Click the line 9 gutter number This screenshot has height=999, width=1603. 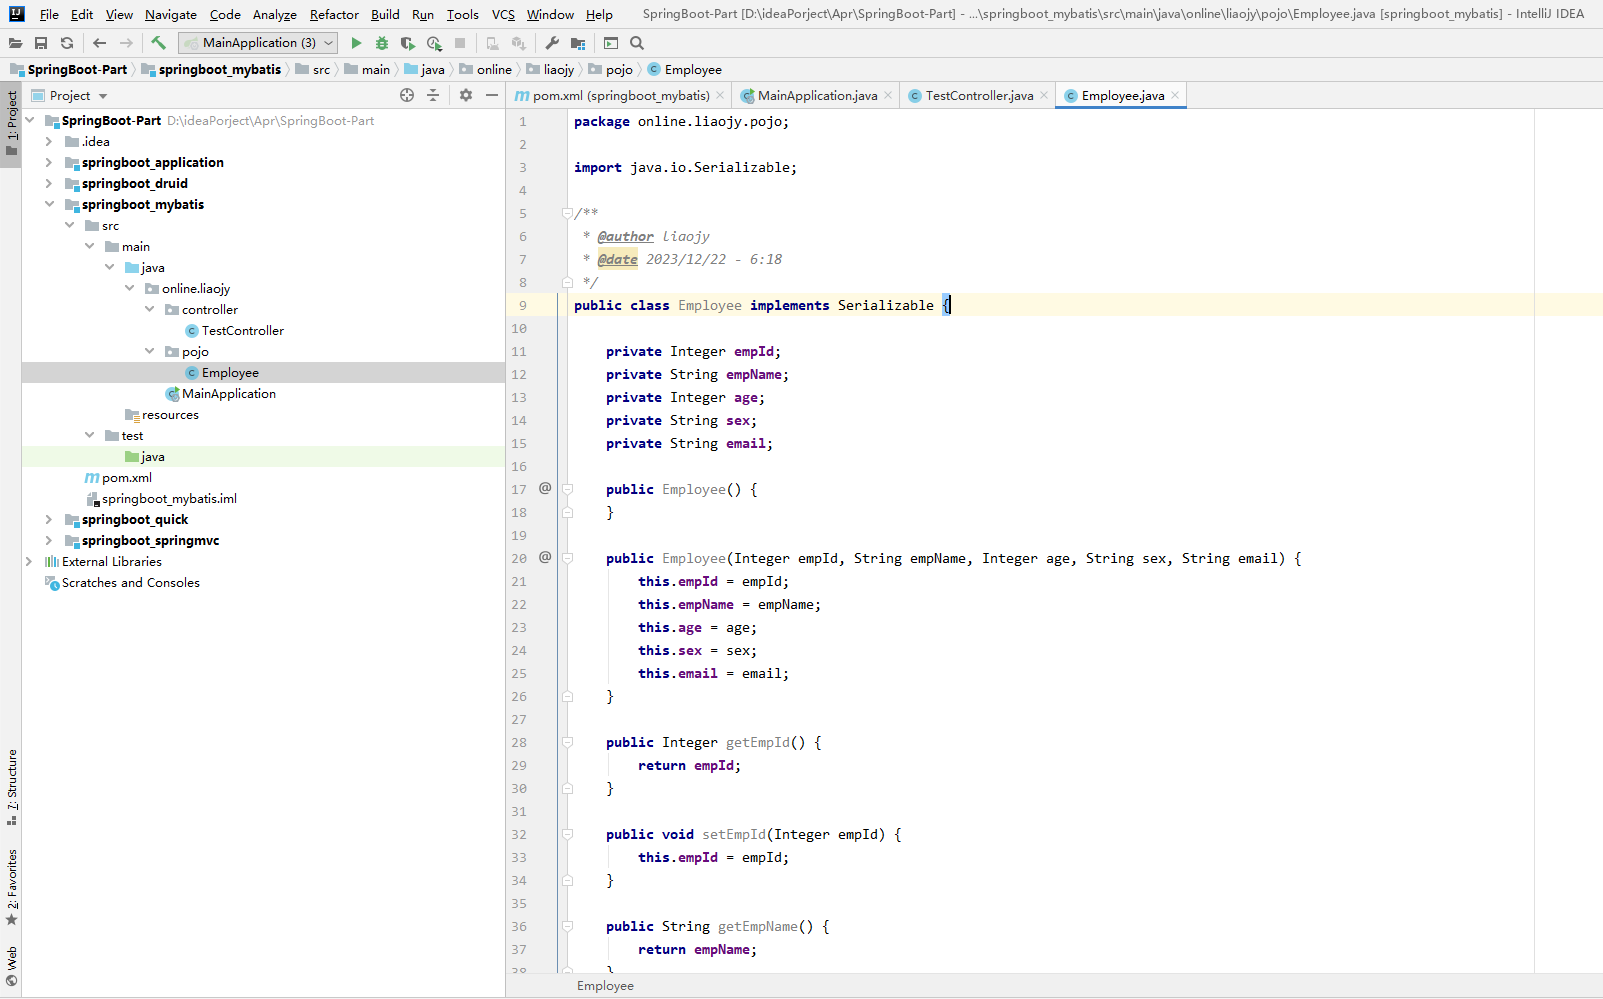pyautogui.click(x=522, y=305)
